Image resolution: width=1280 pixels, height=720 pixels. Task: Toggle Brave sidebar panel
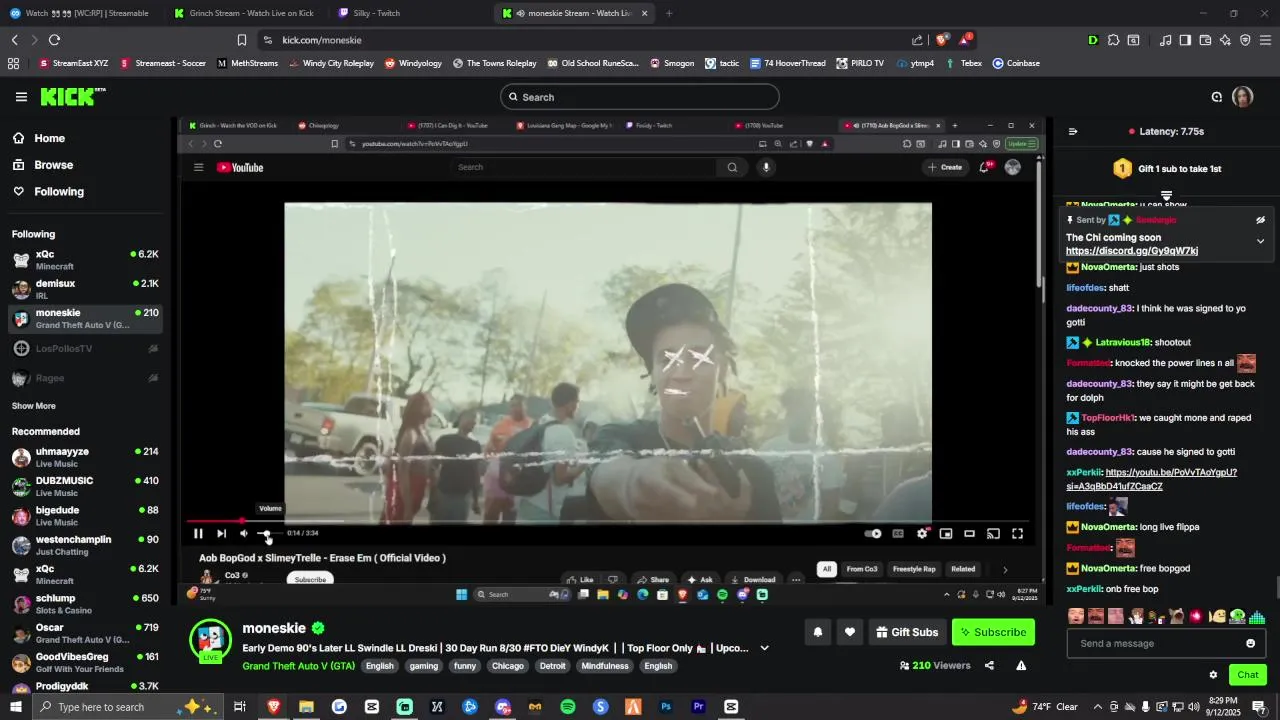click(1185, 40)
